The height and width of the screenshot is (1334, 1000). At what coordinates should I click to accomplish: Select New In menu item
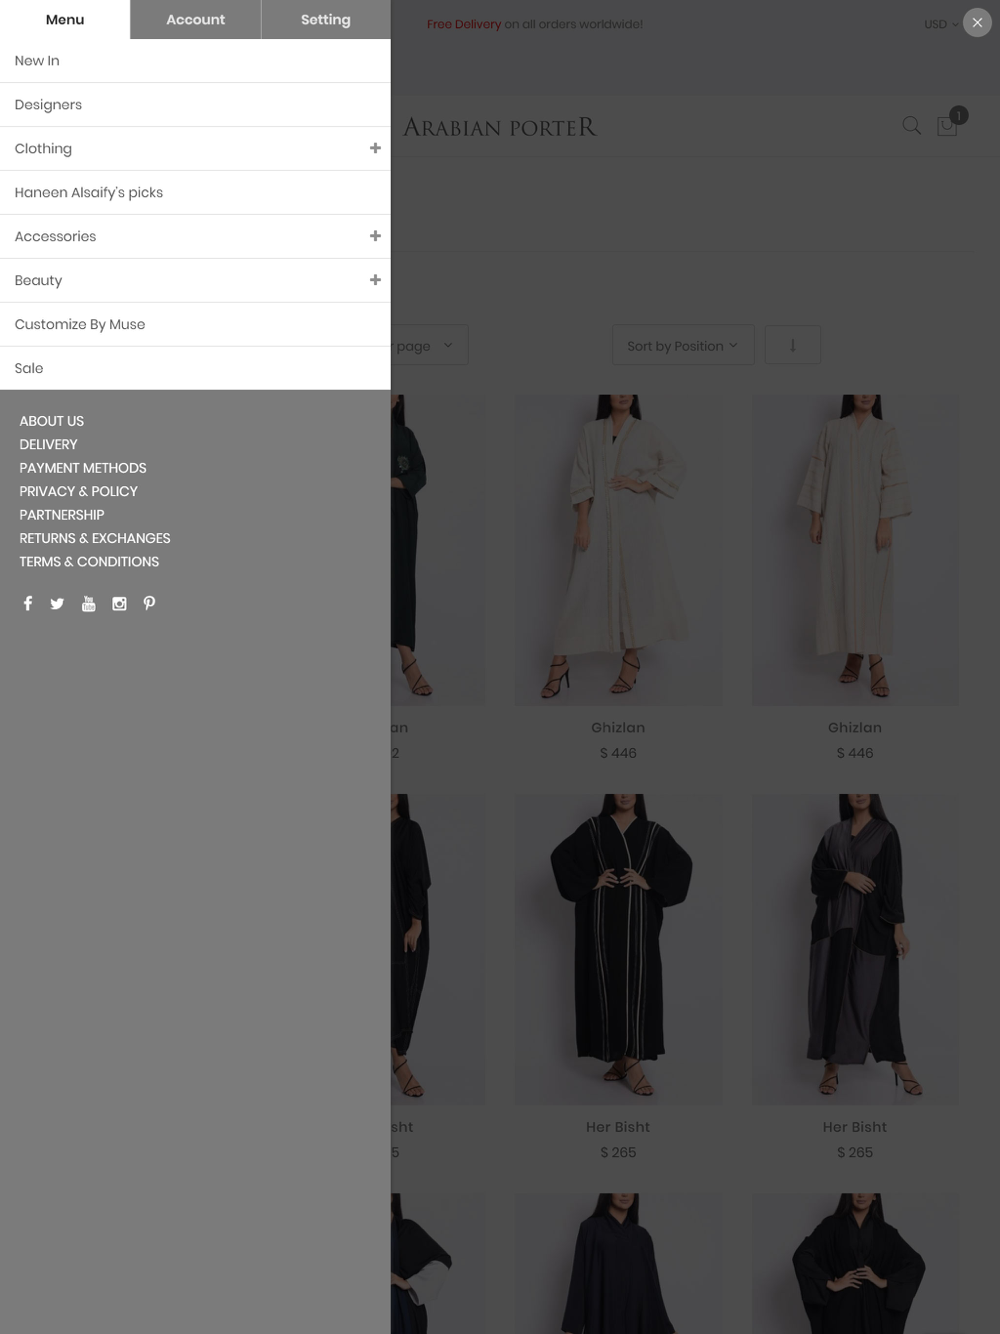195,61
